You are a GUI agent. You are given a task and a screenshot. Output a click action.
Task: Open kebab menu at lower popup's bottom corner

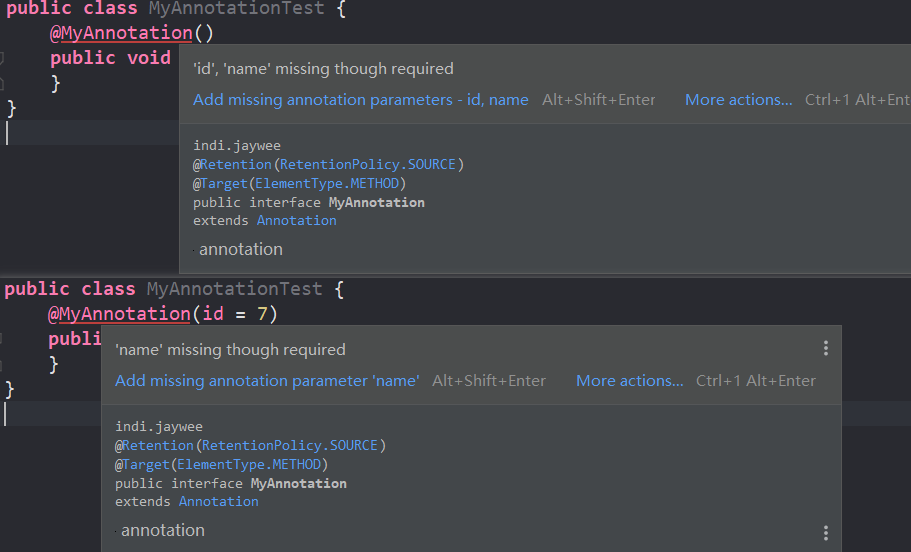[826, 533]
